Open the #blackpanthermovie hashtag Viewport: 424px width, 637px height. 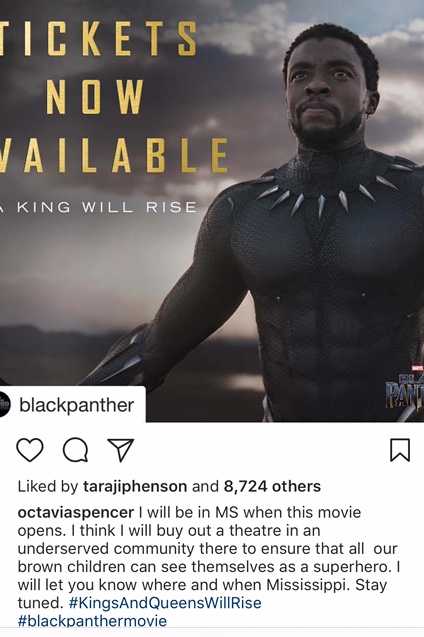point(92,620)
